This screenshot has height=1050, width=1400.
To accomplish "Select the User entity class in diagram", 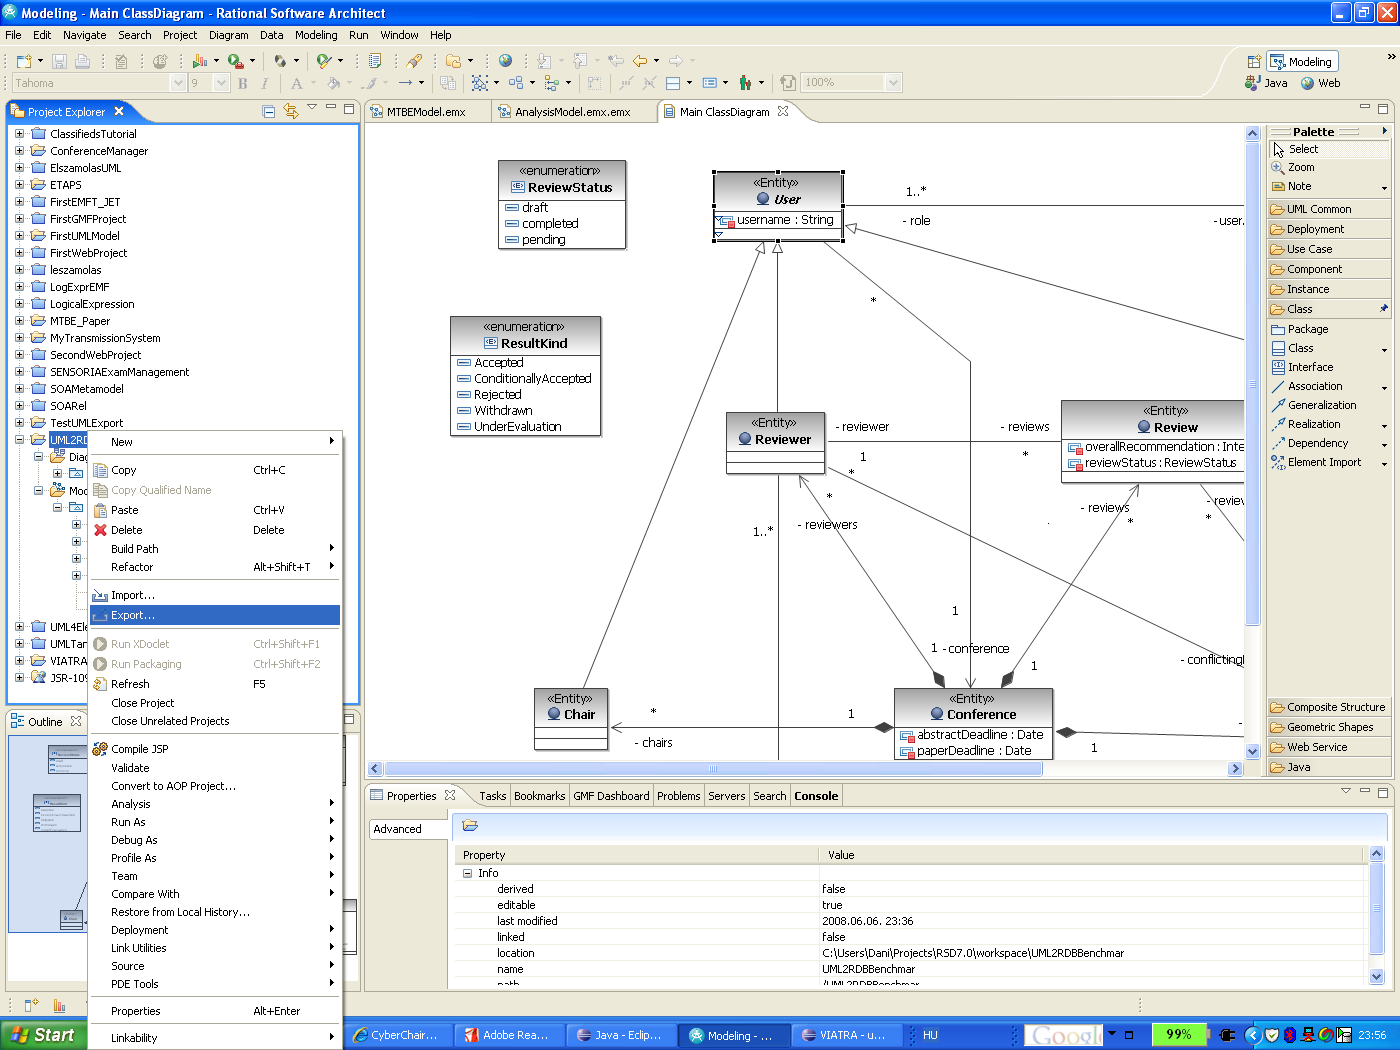I will tap(778, 206).
